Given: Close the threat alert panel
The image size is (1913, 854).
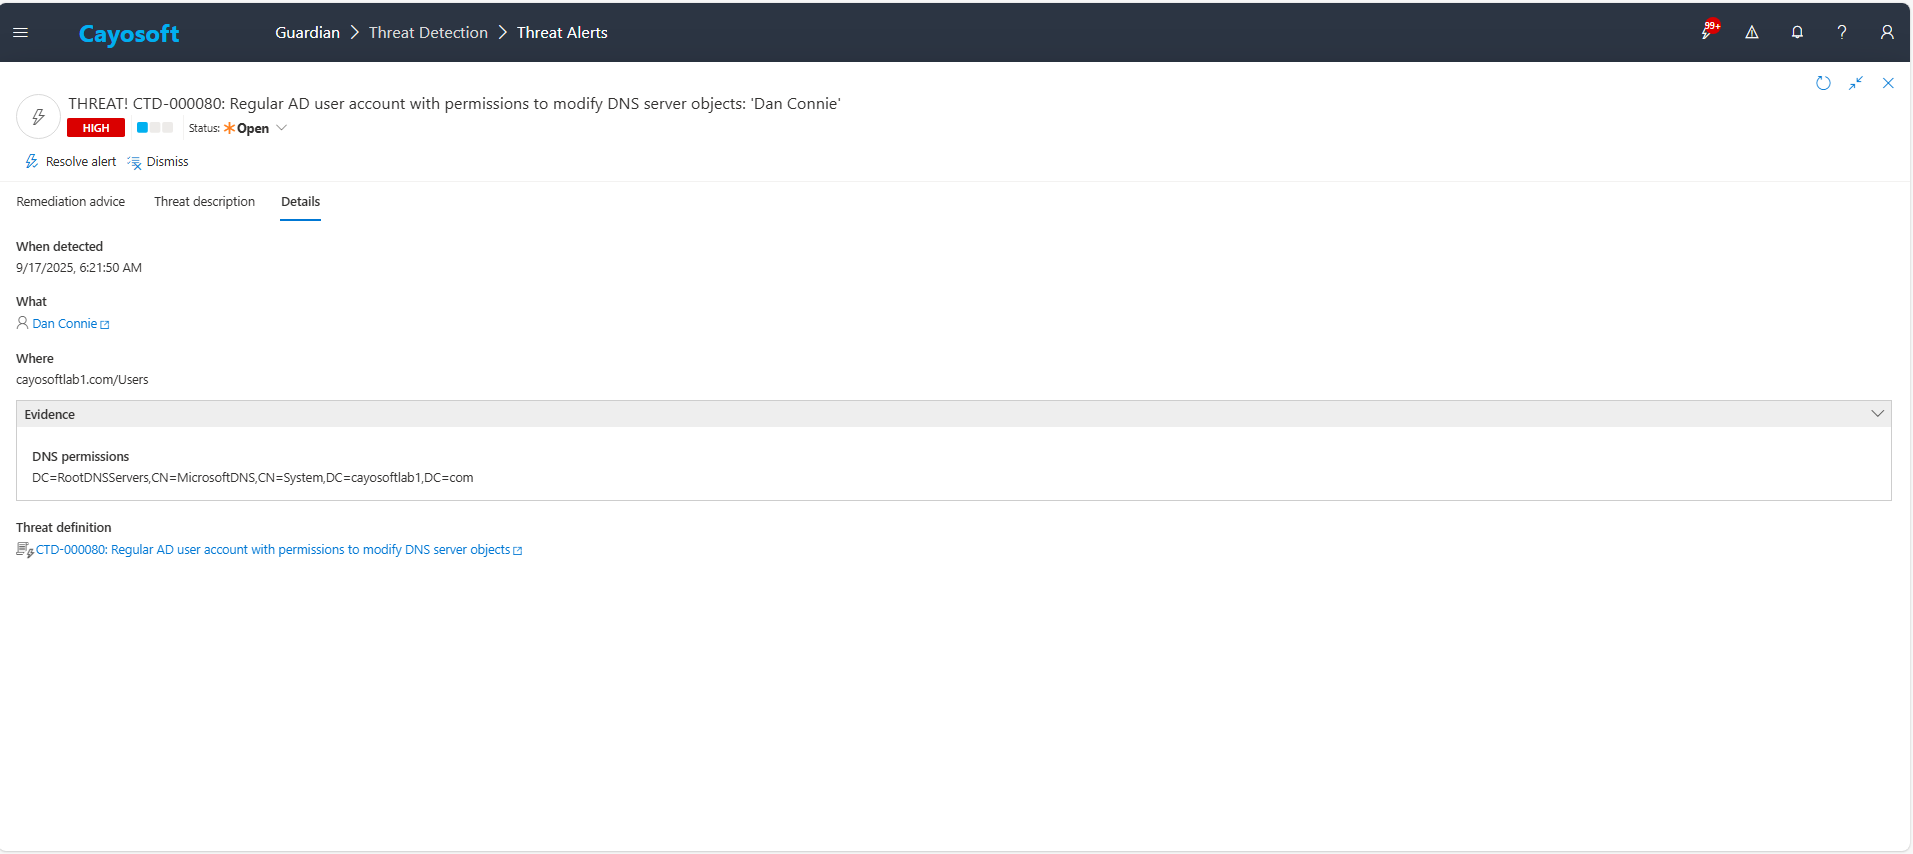Looking at the screenshot, I should tap(1888, 83).
